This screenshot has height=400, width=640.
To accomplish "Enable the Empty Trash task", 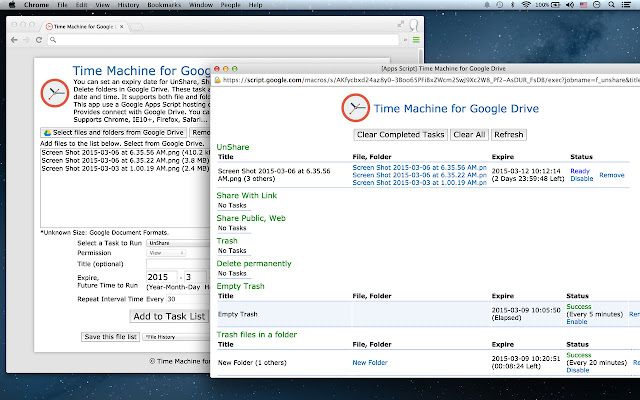I will pyautogui.click(x=577, y=322).
